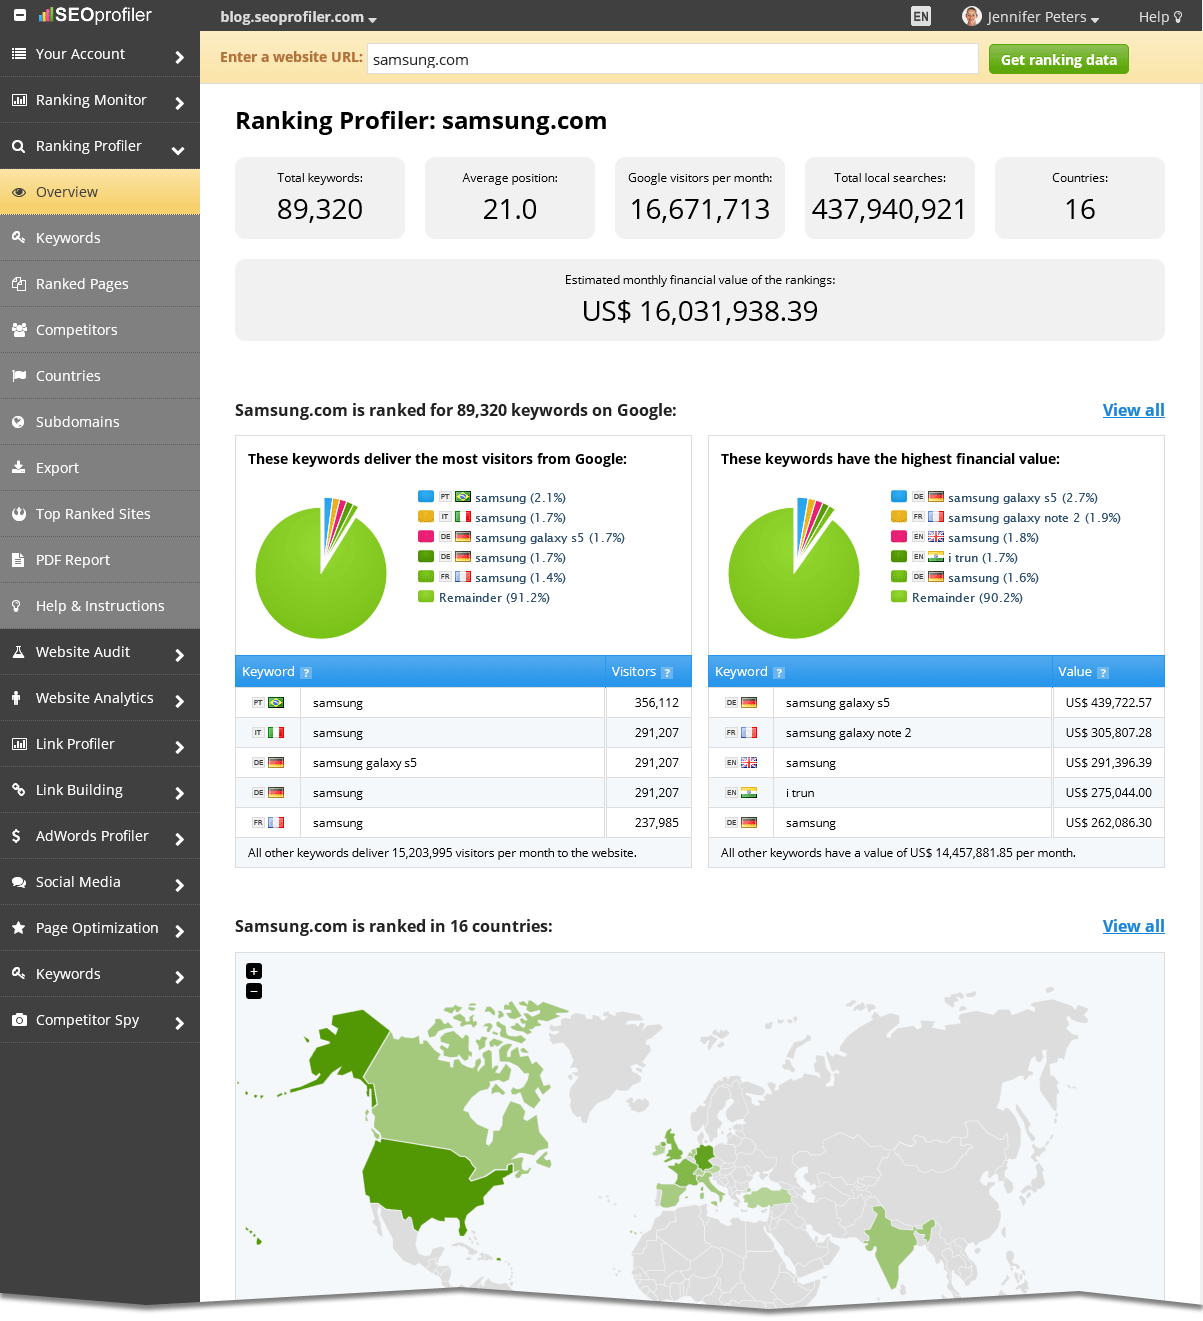The image size is (1203, 1321).
Task: Click the Page Optimization star icon
Action: point(18,927)
